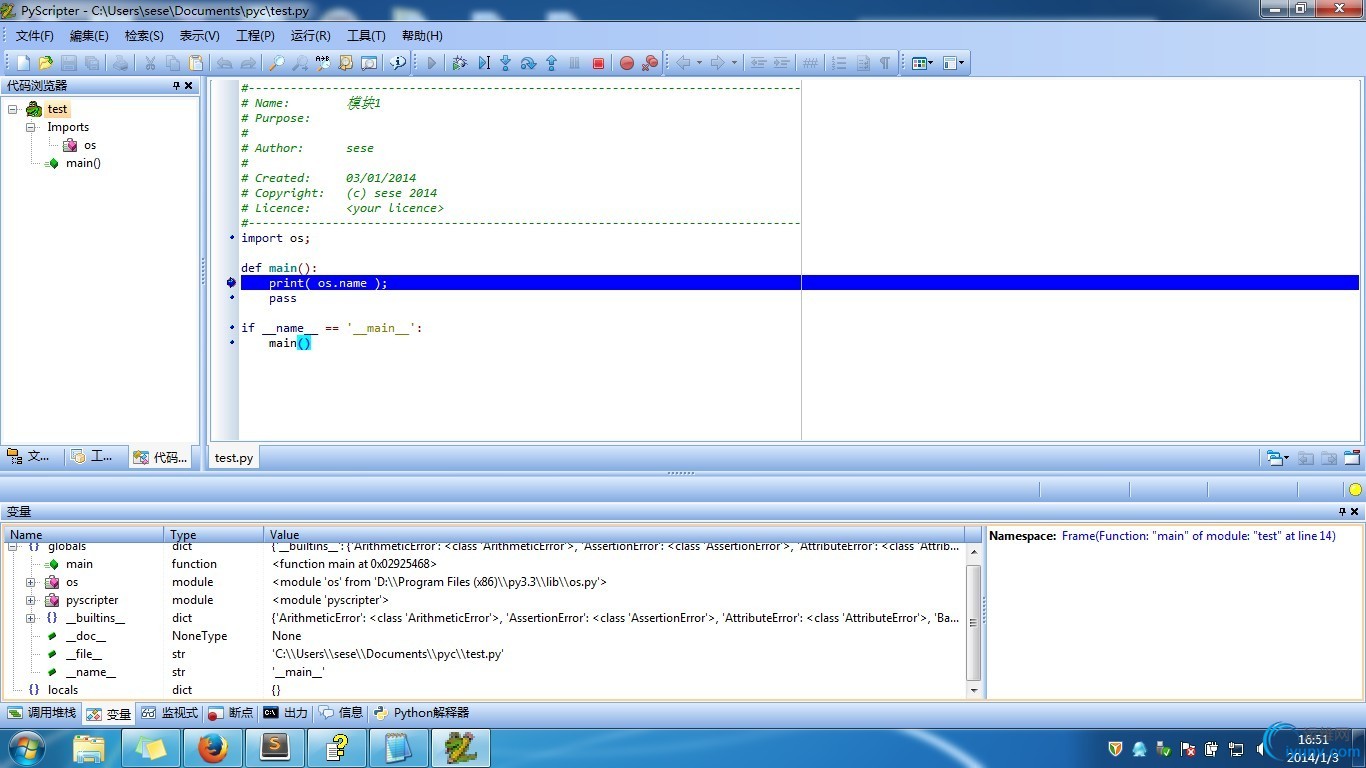
Task: Click the save disk icon
Action: pos(69,63)
